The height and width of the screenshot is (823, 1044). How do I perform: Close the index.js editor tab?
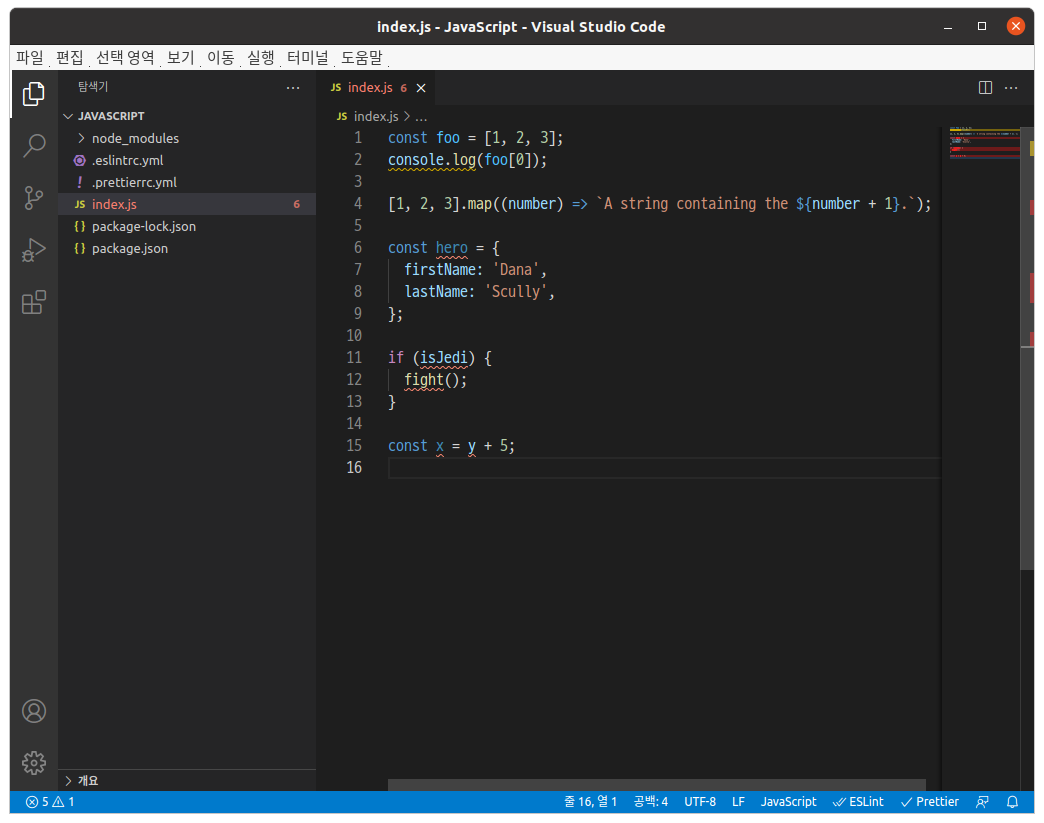tap(421, 88)
